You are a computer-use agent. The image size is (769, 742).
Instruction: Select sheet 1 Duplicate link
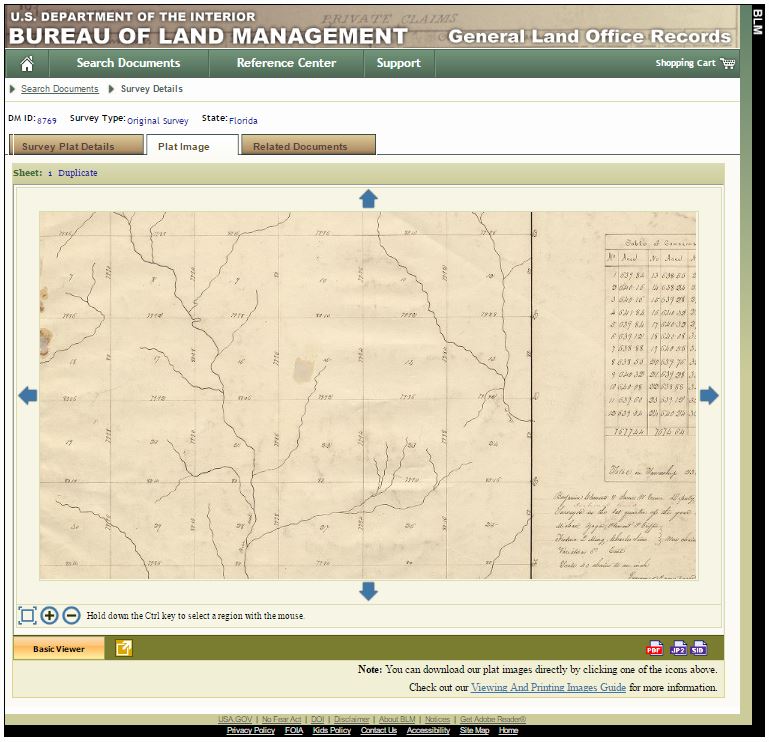click(x=73, y=173)
